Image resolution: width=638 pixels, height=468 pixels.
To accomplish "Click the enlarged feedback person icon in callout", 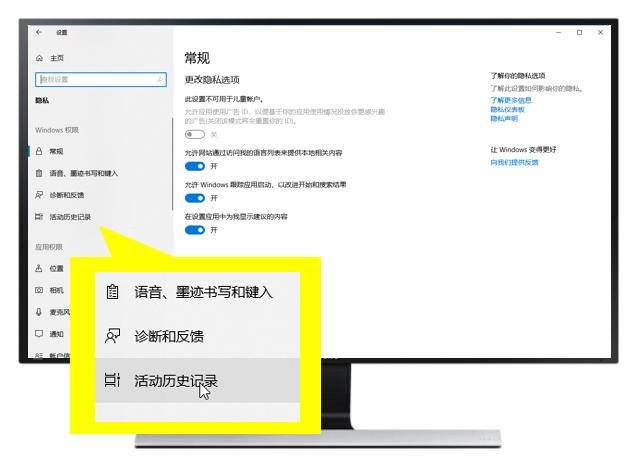I will [112, 336].
